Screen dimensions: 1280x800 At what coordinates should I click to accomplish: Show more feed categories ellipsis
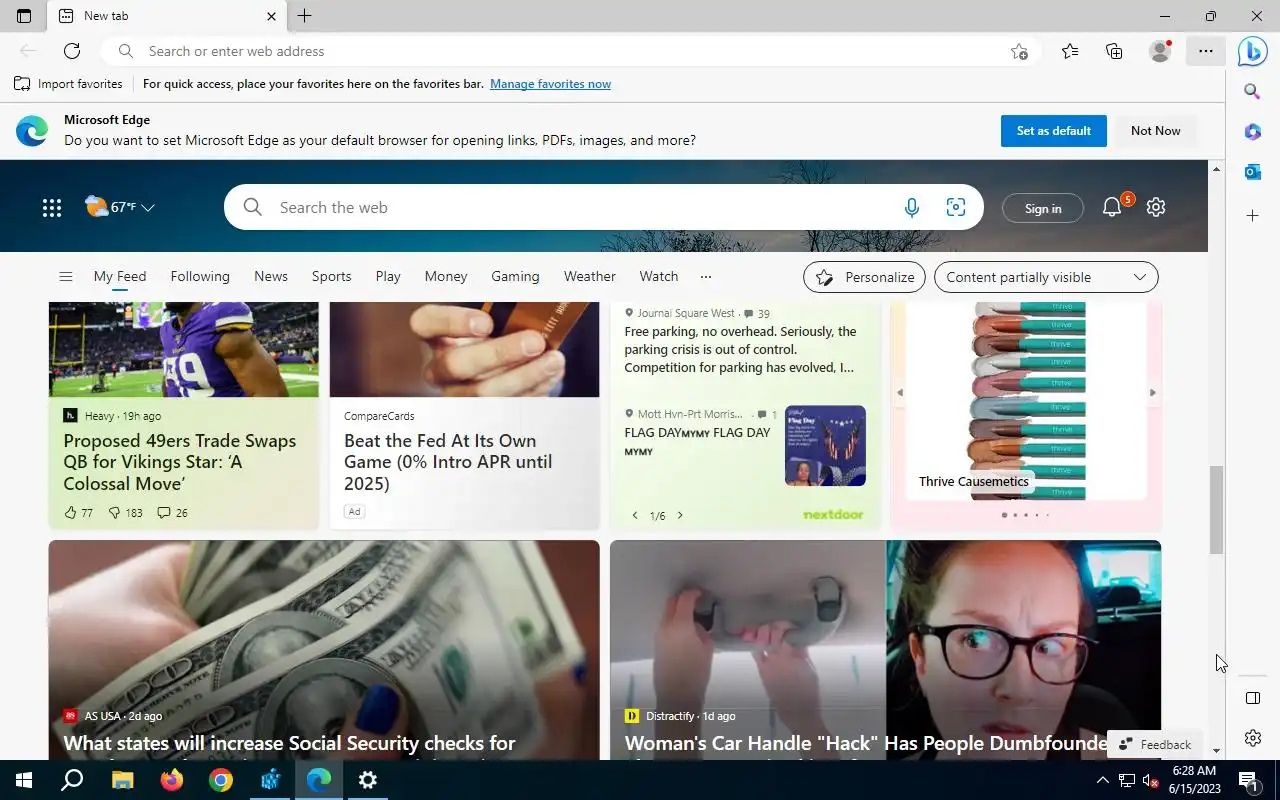click(x=706, y=277)
